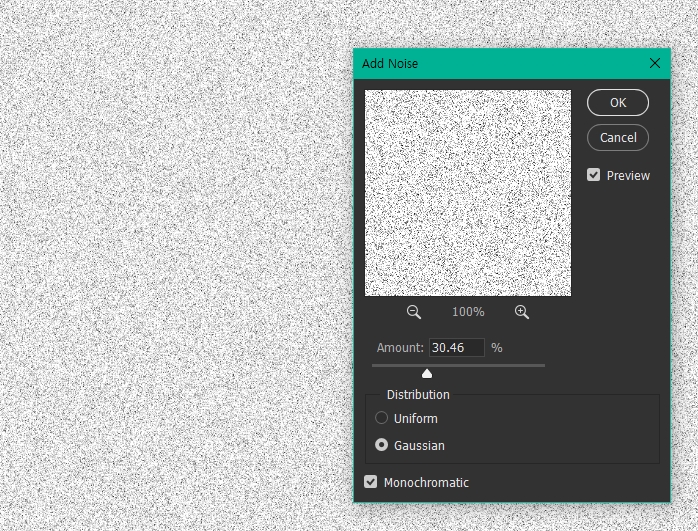This screenshot has height=531, width=698.
Task: Cancel the Add Noise dialog
Action: click(618, 138)
